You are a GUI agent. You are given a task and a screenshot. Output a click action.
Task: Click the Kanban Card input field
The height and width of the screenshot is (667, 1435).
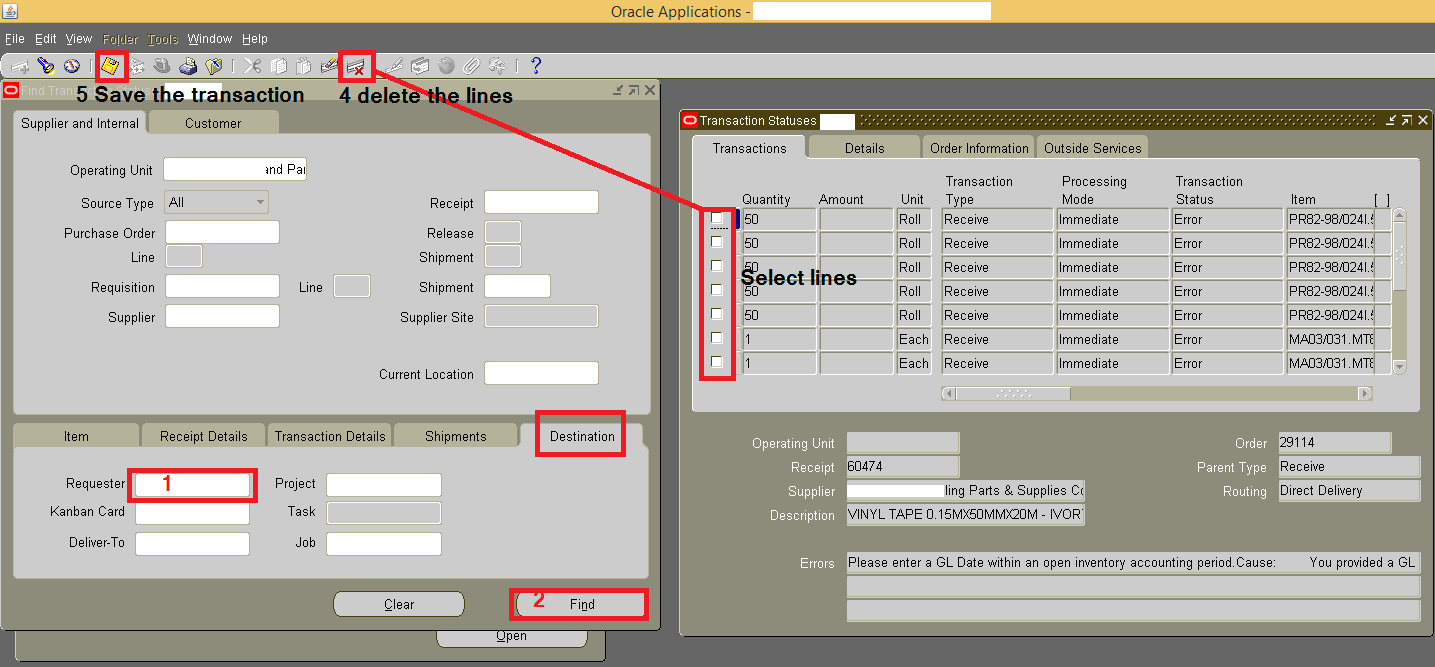192,513
